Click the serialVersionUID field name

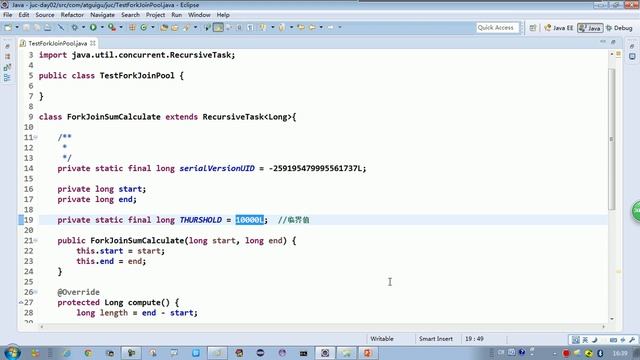(217, 168)
